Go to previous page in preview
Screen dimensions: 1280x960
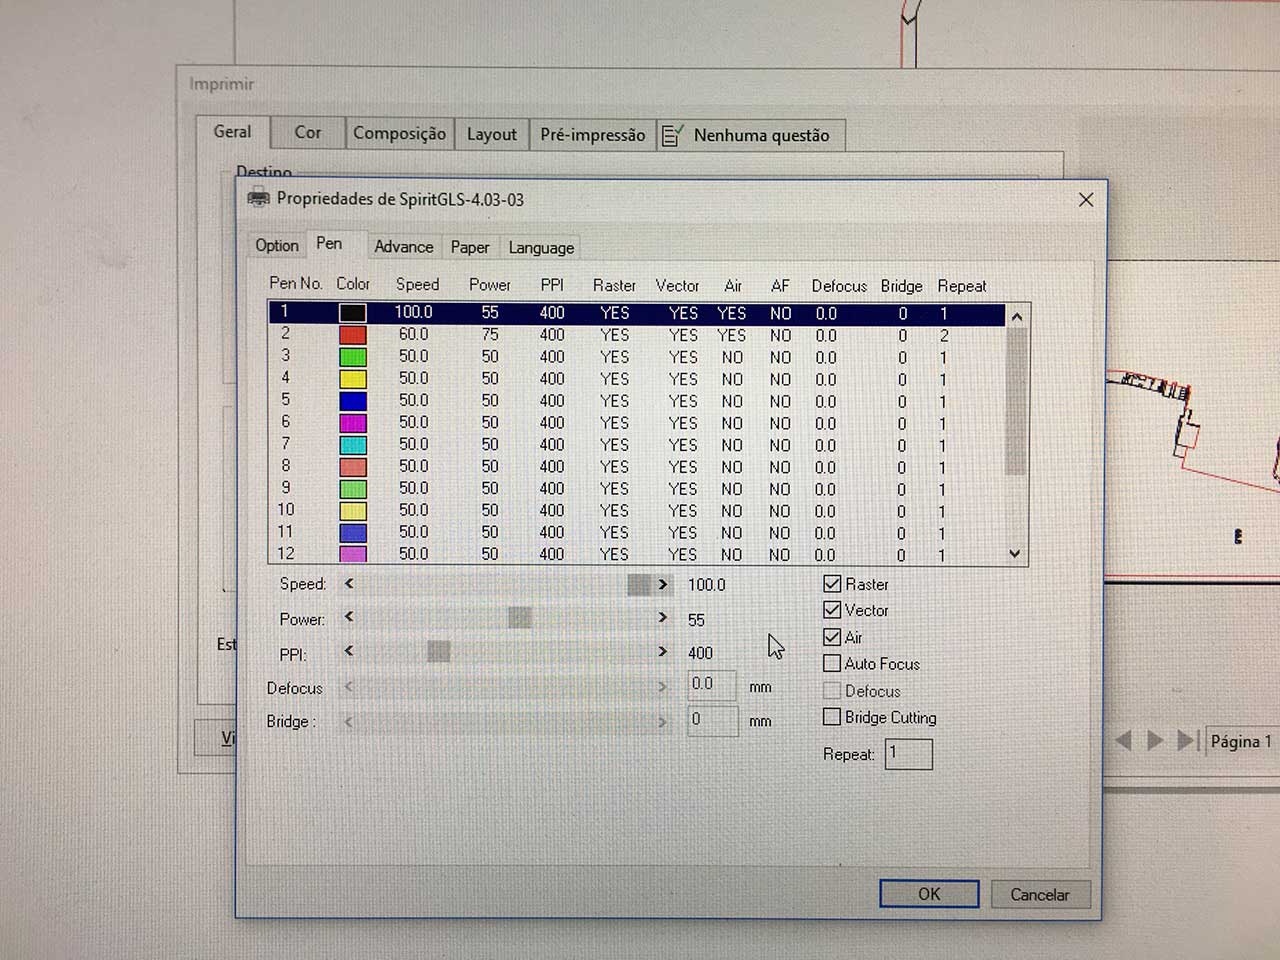click(1123, 740)
